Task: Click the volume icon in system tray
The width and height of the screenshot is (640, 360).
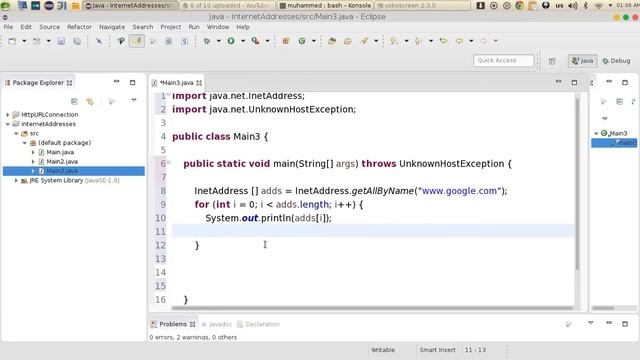Action: (x=573, y=6)
